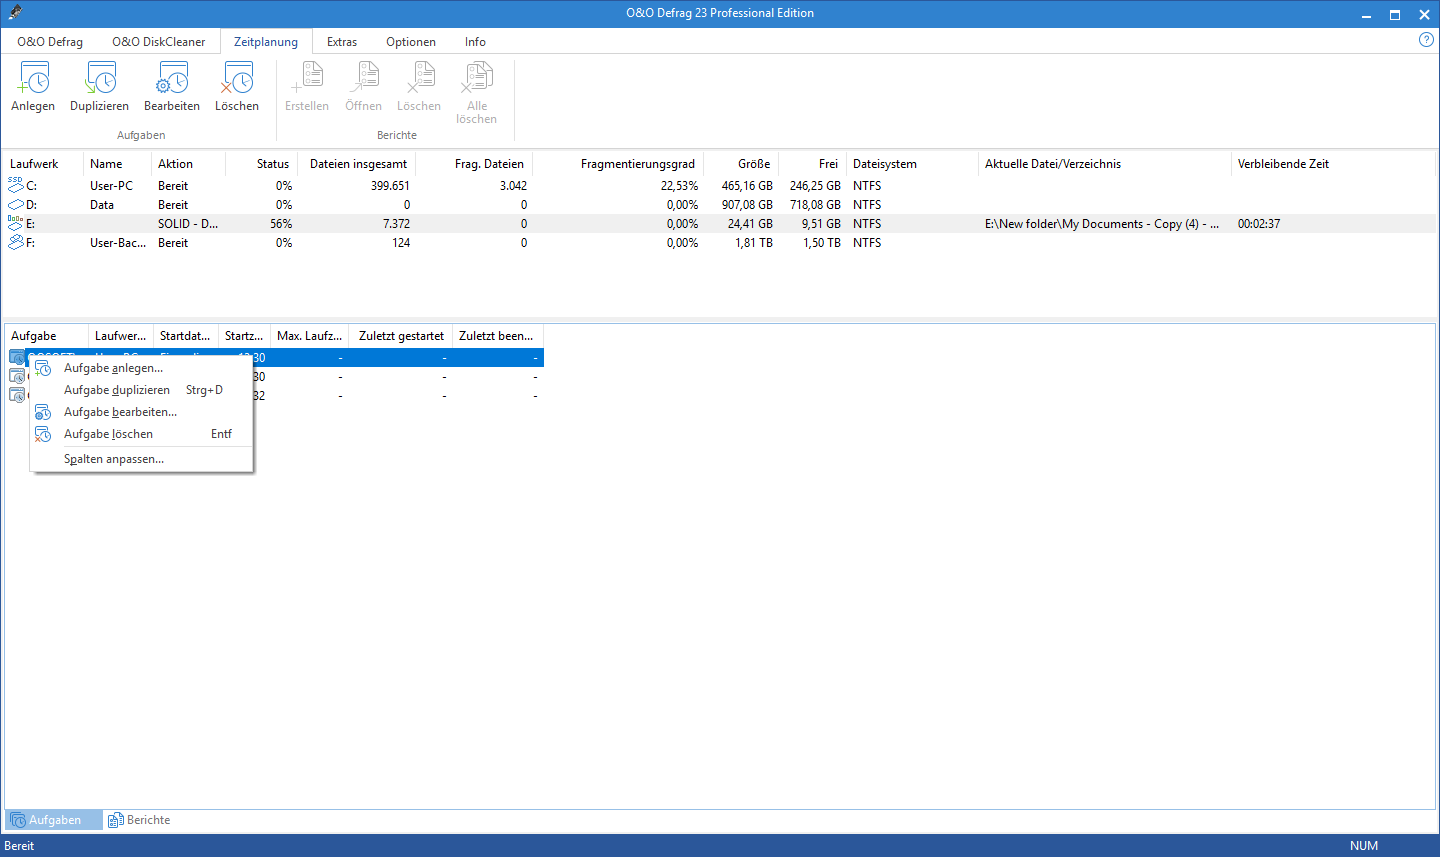
Task: Click the User-Bac... drive name
Action: point(118,243)
